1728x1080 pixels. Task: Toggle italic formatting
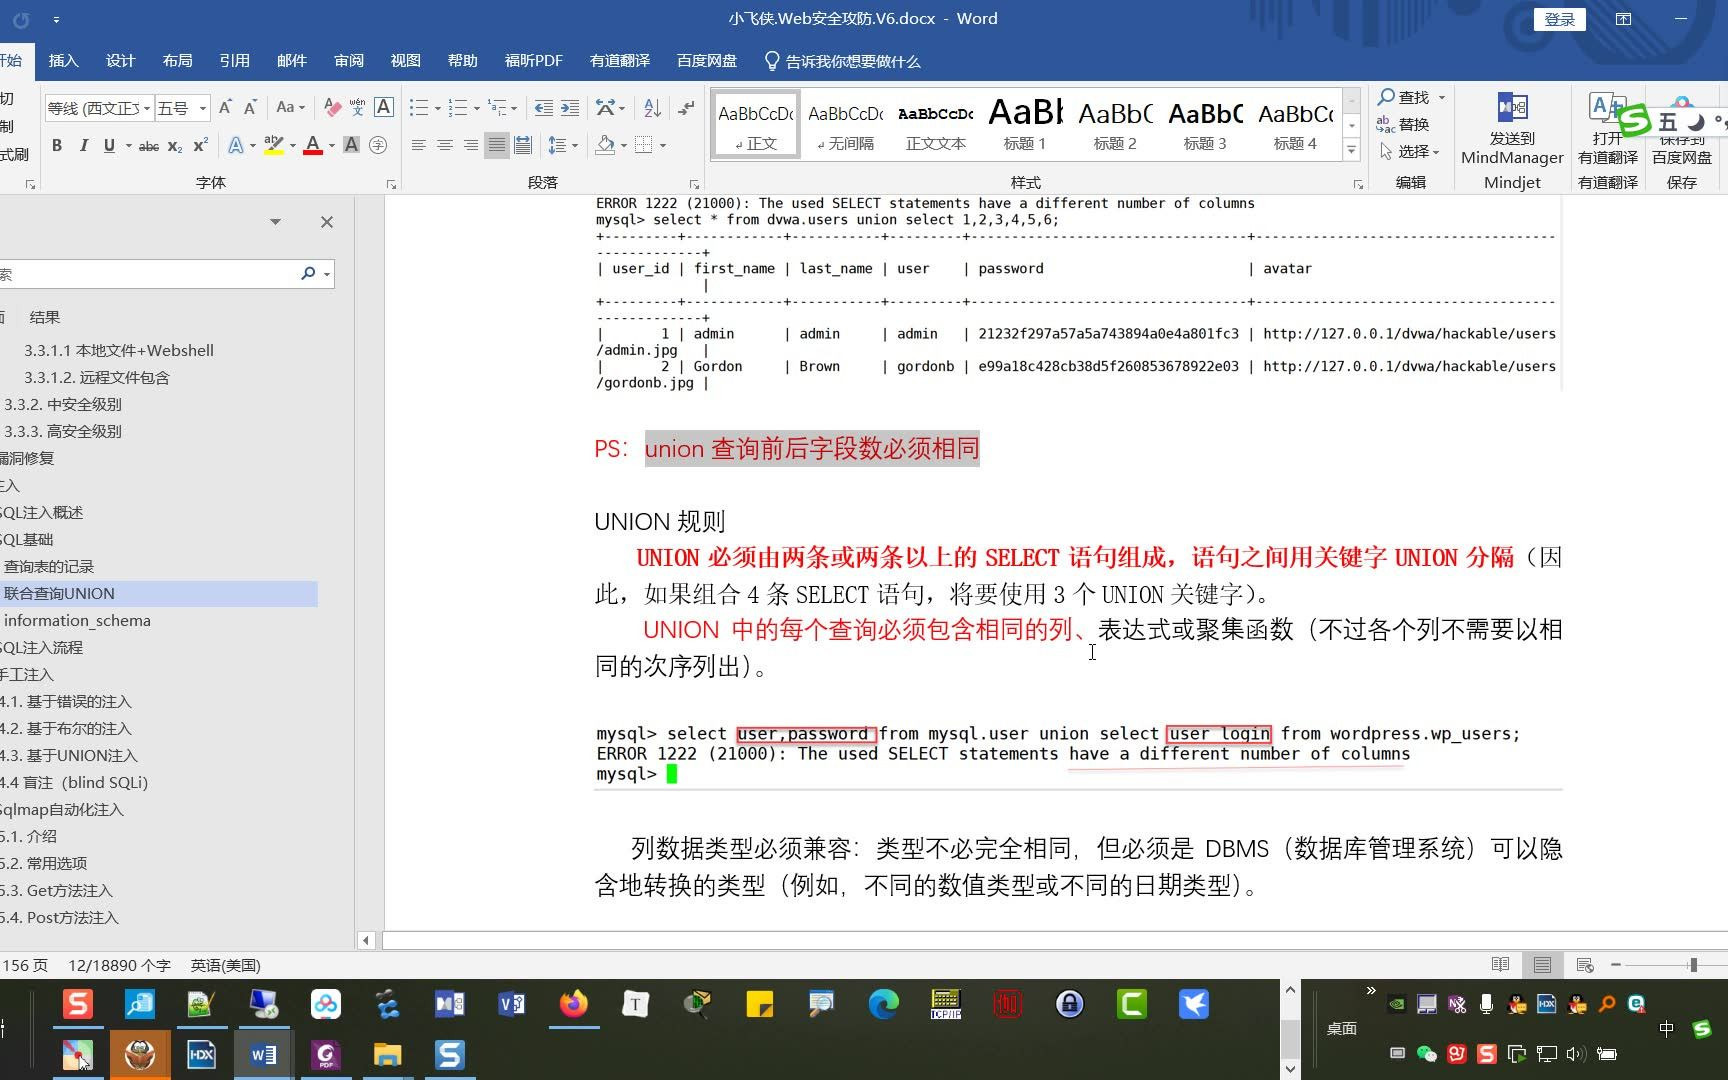coord(84,146)
